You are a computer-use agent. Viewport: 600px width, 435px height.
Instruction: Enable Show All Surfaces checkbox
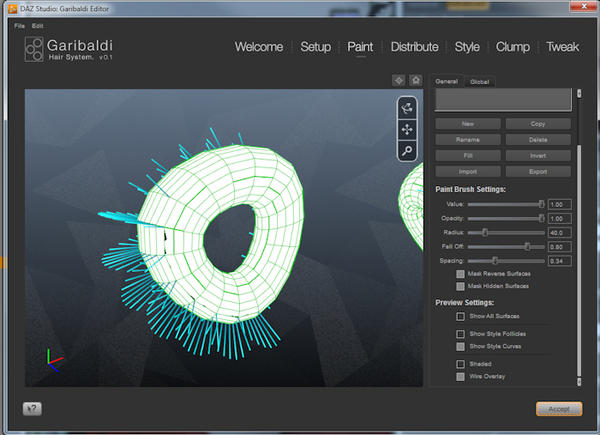tap(460, 316)
